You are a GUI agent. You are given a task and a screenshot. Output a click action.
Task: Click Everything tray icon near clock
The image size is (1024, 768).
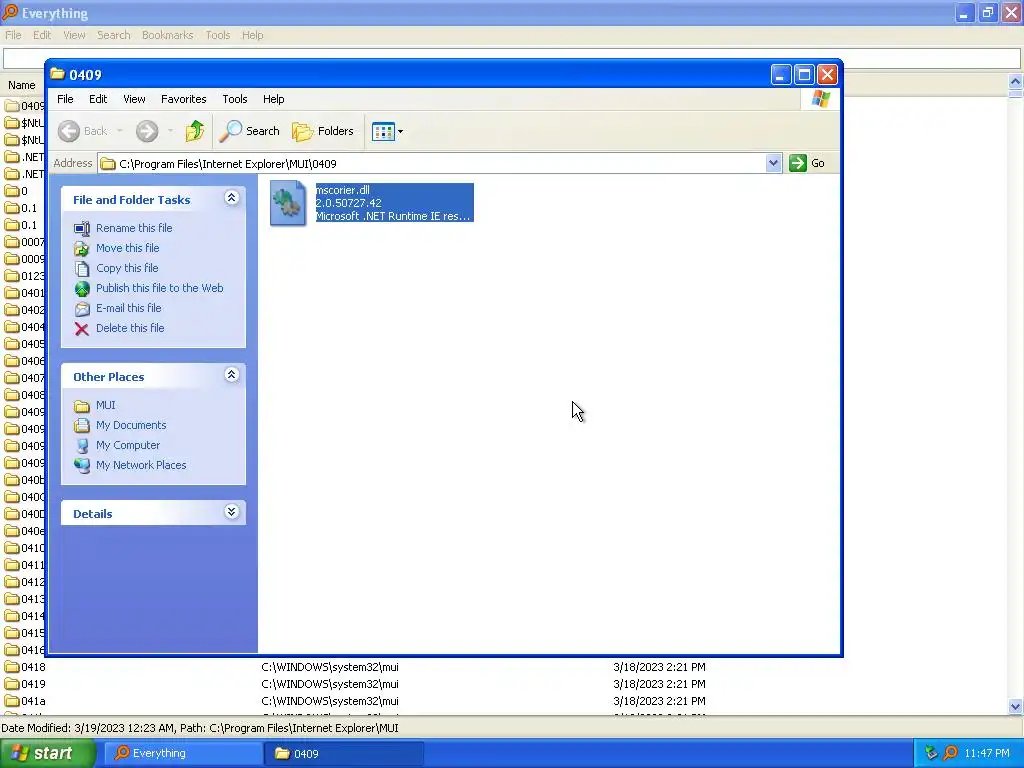[950, 754]
